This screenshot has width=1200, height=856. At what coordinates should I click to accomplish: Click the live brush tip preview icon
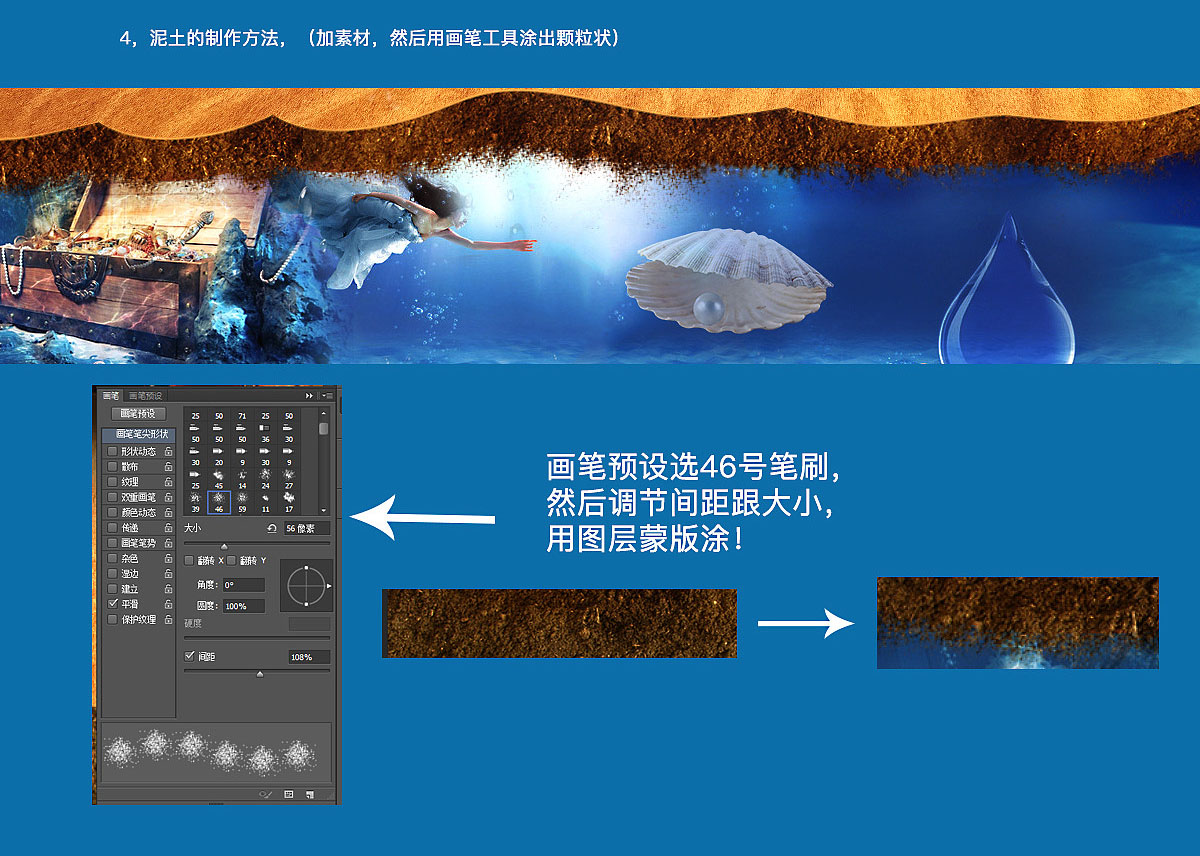[x=266, y=794]
